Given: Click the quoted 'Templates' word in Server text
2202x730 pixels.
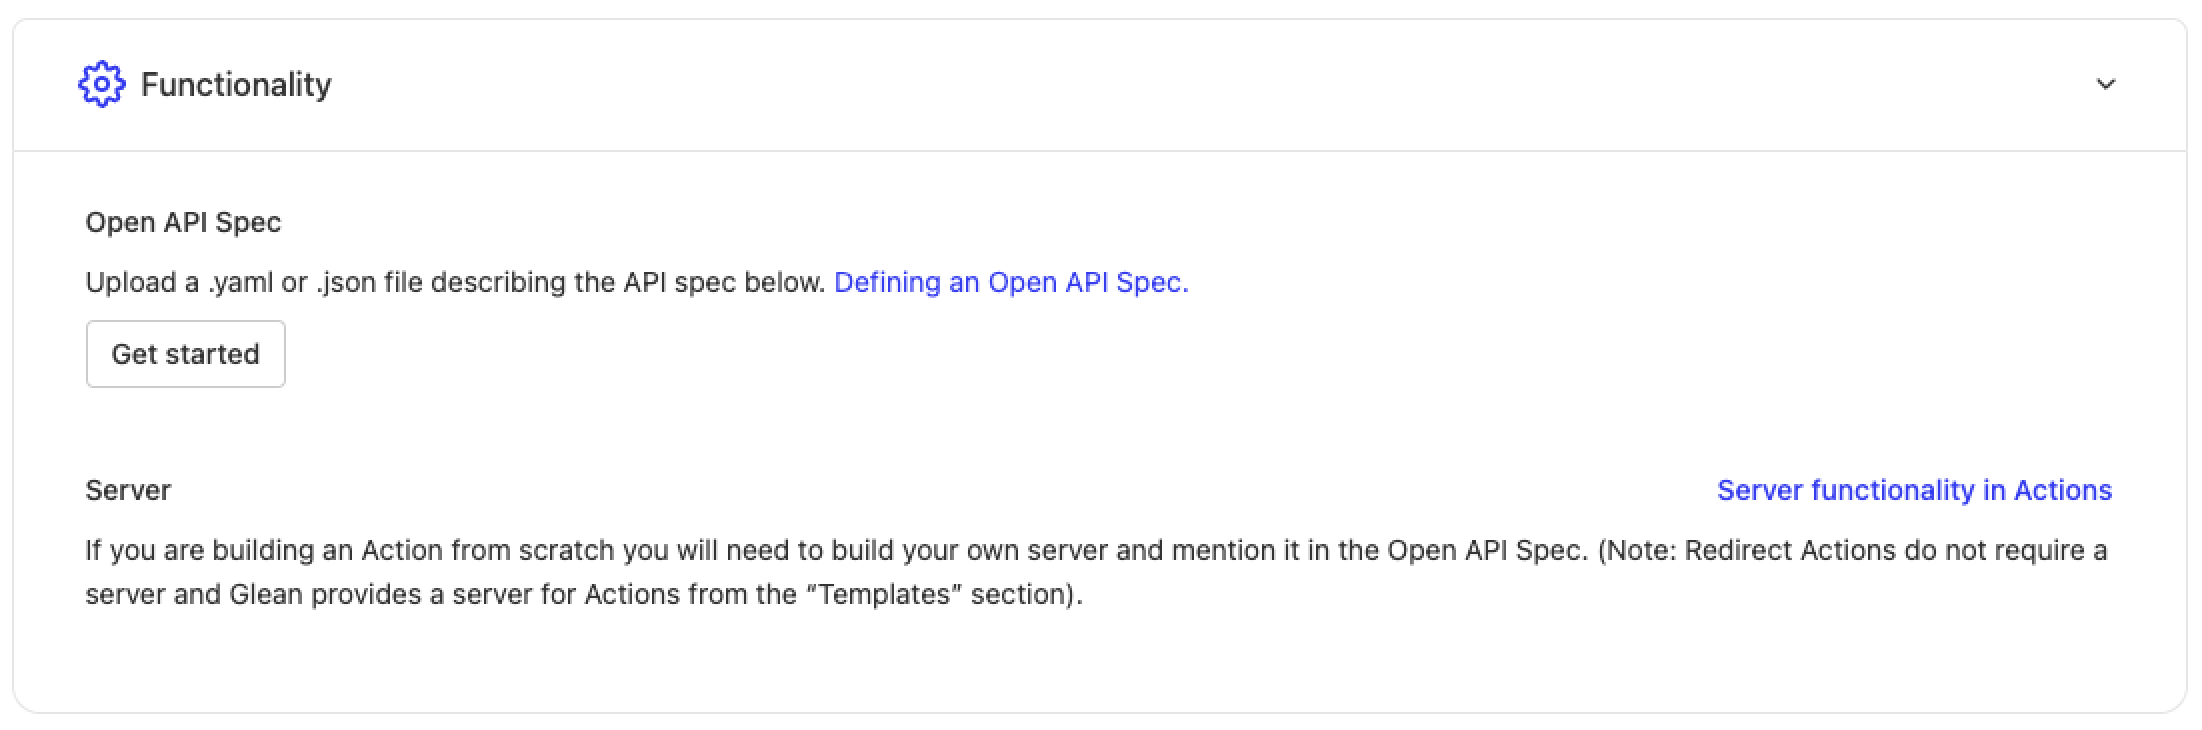Looking at the screenshot, I should click(x=883, y=594).
